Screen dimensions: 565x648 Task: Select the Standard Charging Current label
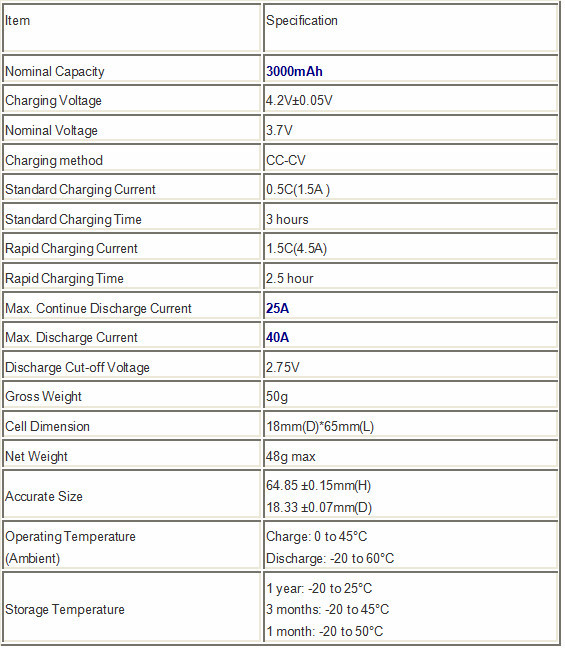pos(80,190)
